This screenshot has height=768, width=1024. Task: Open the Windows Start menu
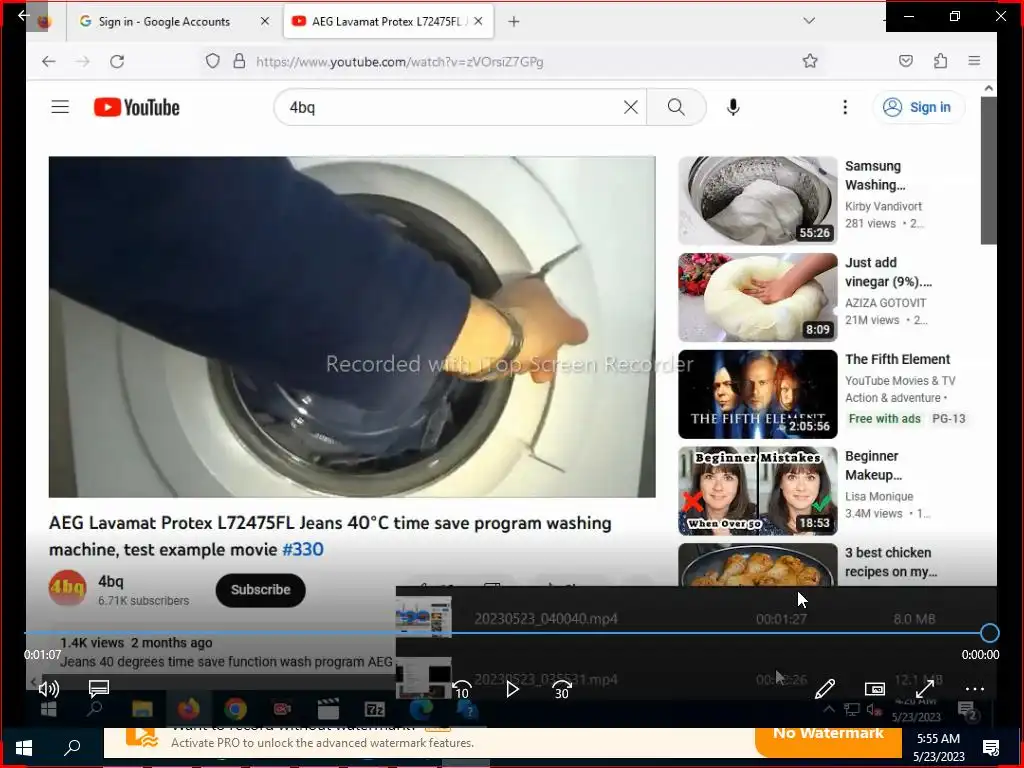[24, 748]
